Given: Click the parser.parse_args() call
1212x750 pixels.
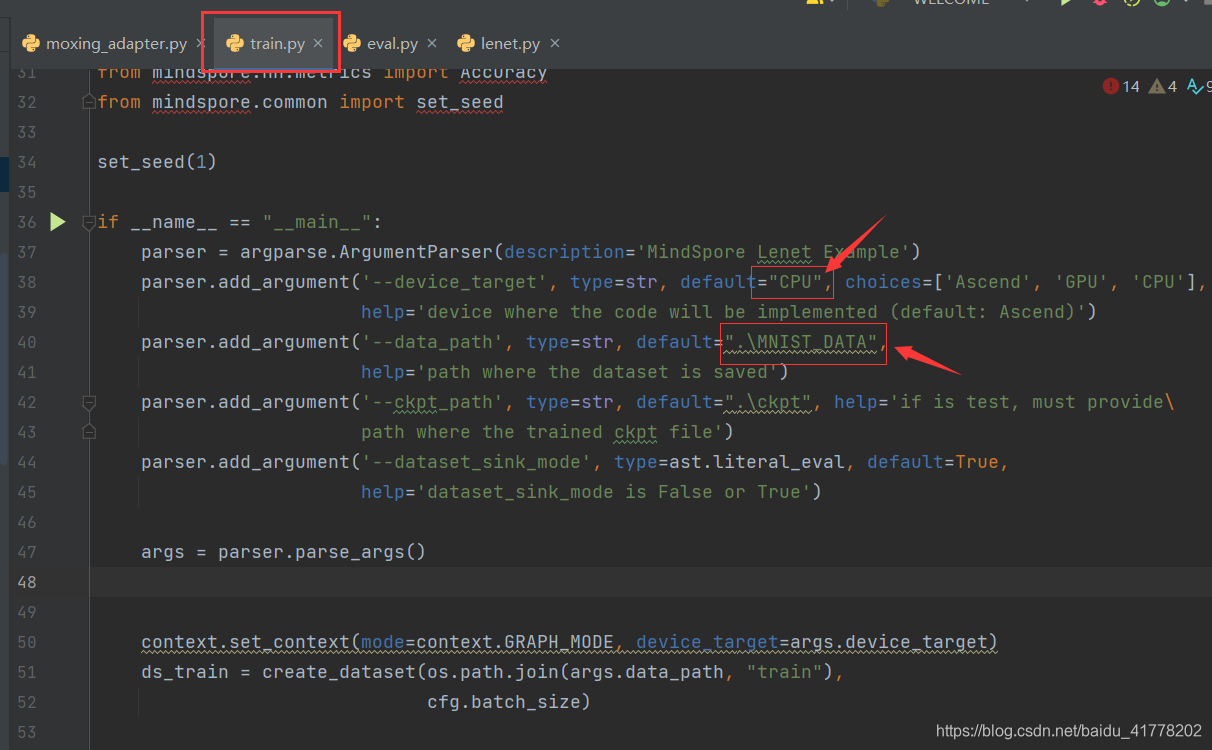Looking at the screenshot, I should point(322,551).
